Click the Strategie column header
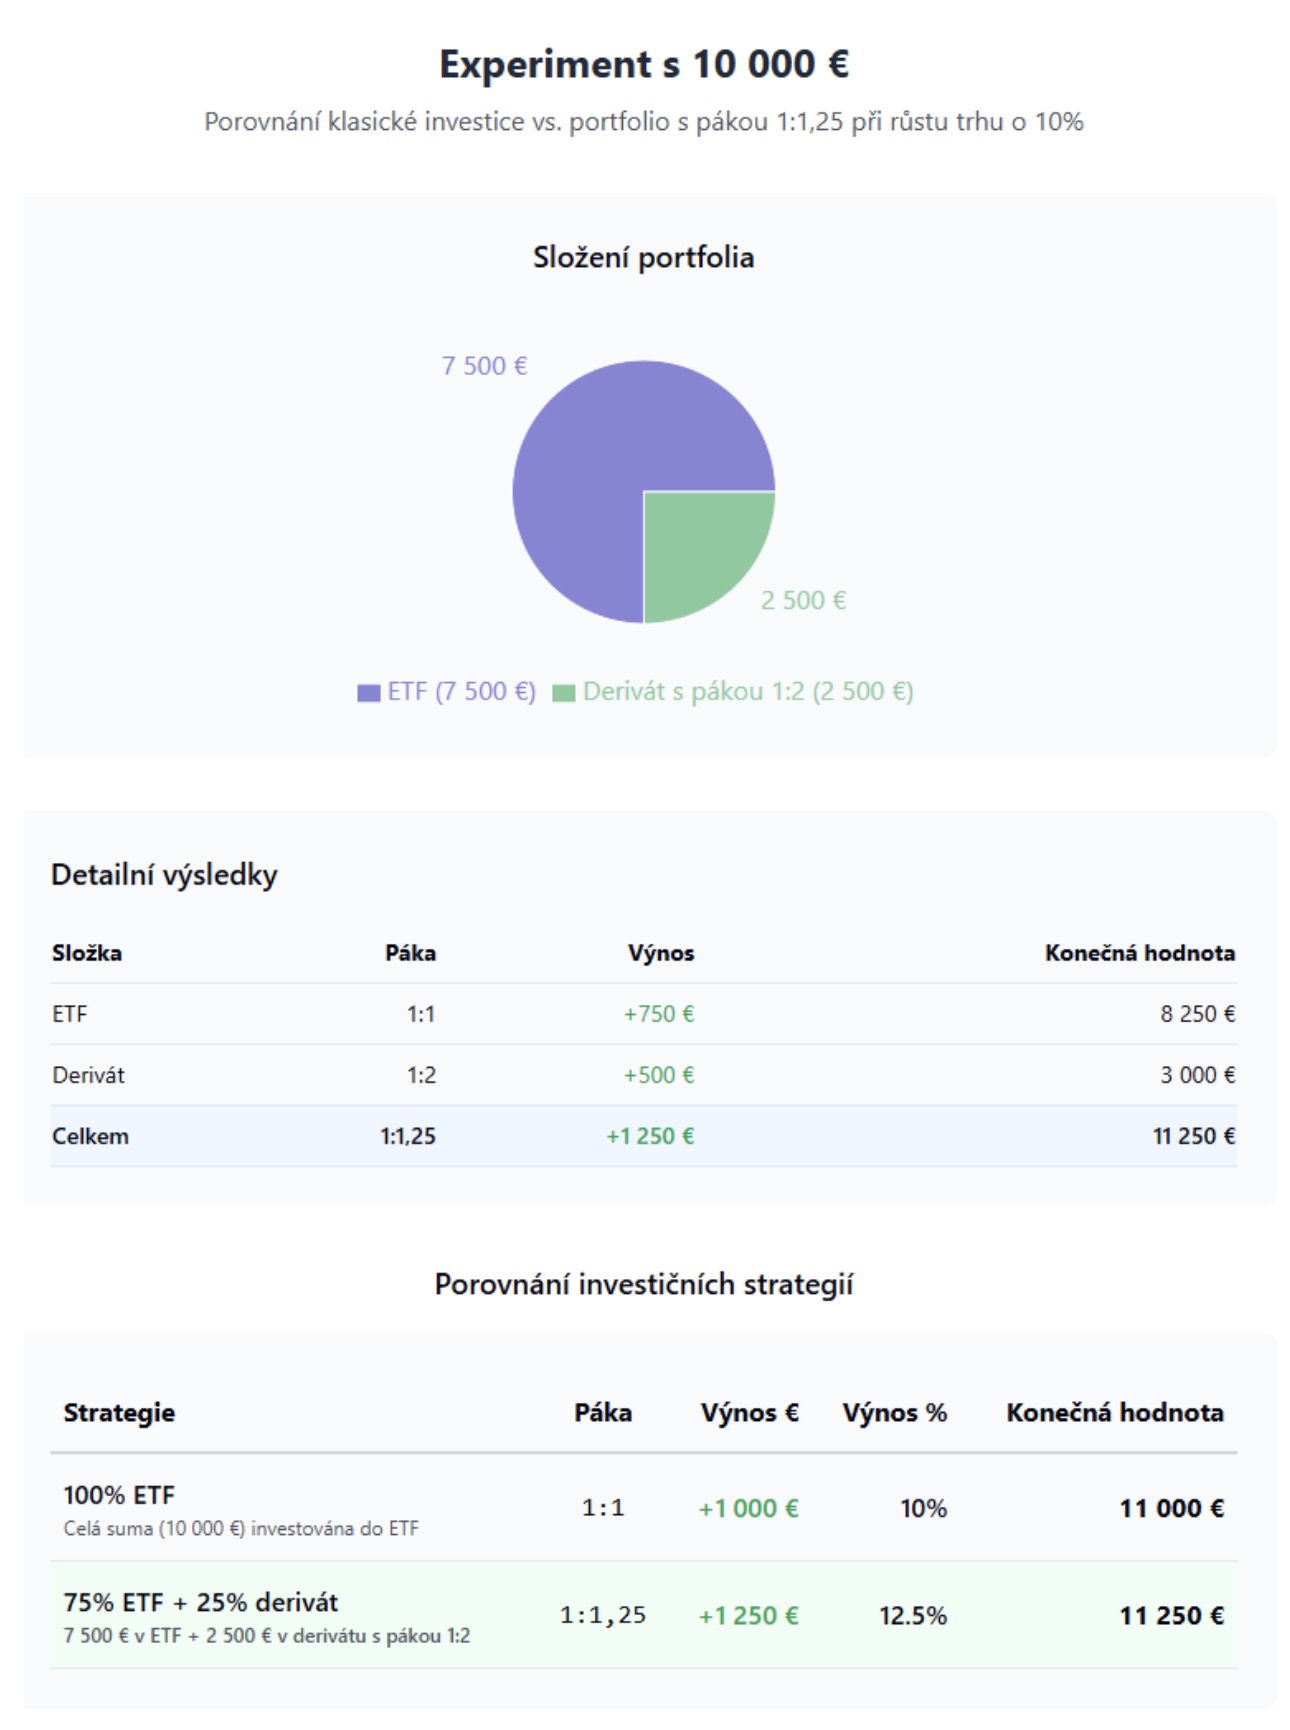The width and height of the screenshot is (1290, 1730). point(119,1413)
